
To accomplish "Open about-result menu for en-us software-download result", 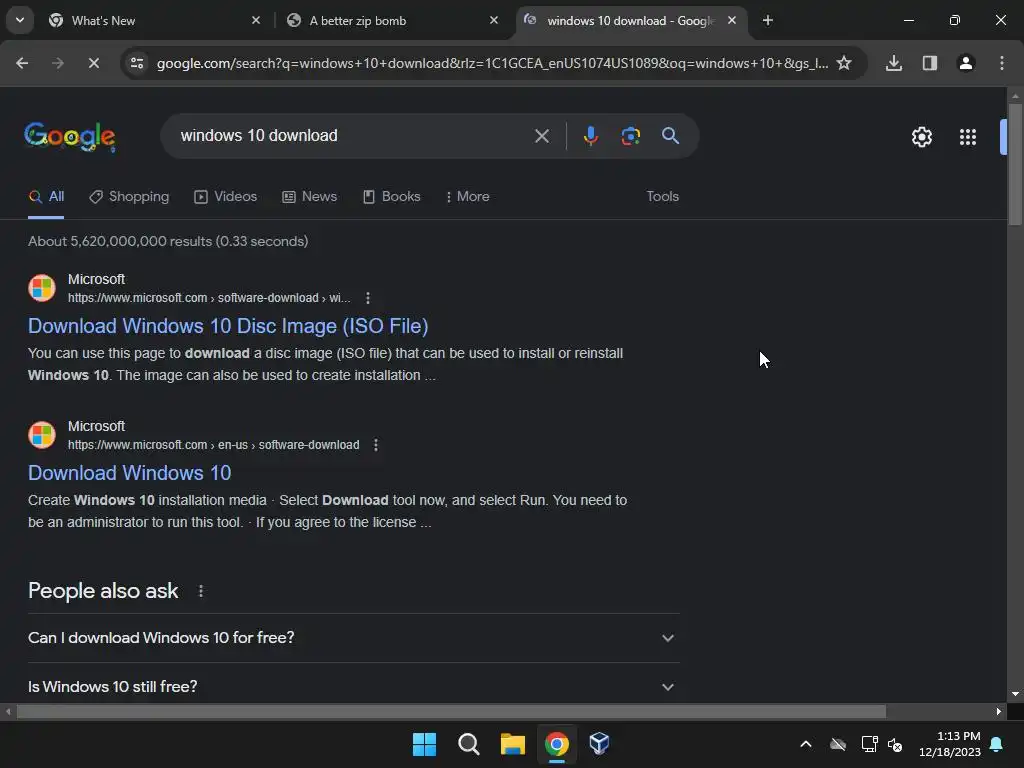I will click(x=376, y=445).
